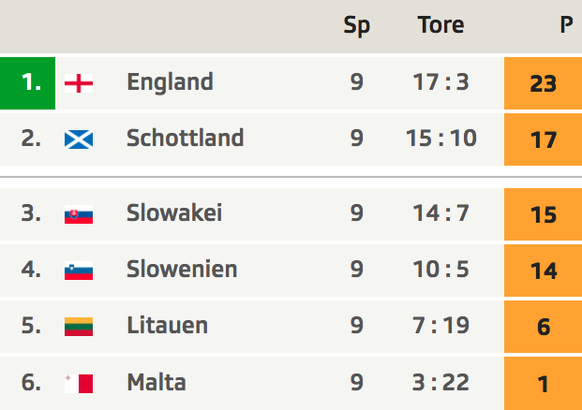Open the Schottland team link
Viewport: 582px width, 410px height.
coord(185,138)
